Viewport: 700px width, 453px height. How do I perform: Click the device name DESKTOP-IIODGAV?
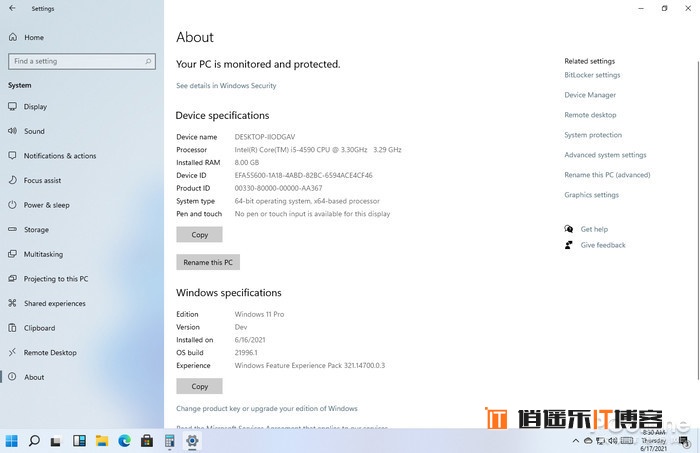(x=265, y=137)
